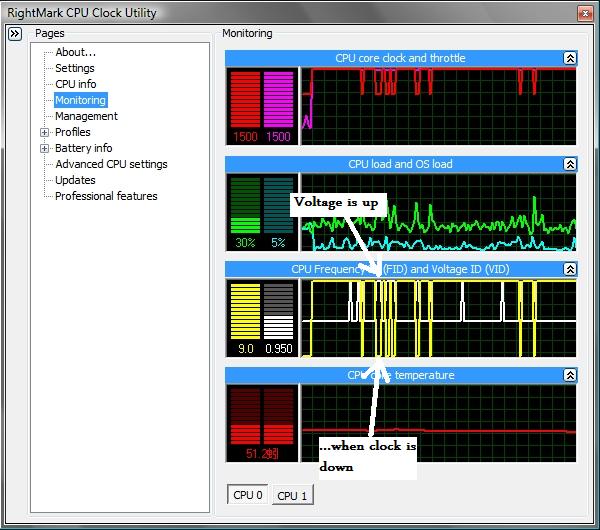This screenshot has width=600, height=530.
Task: Switch to the CPU 1 tab
Action: click(x=292, y=496)
